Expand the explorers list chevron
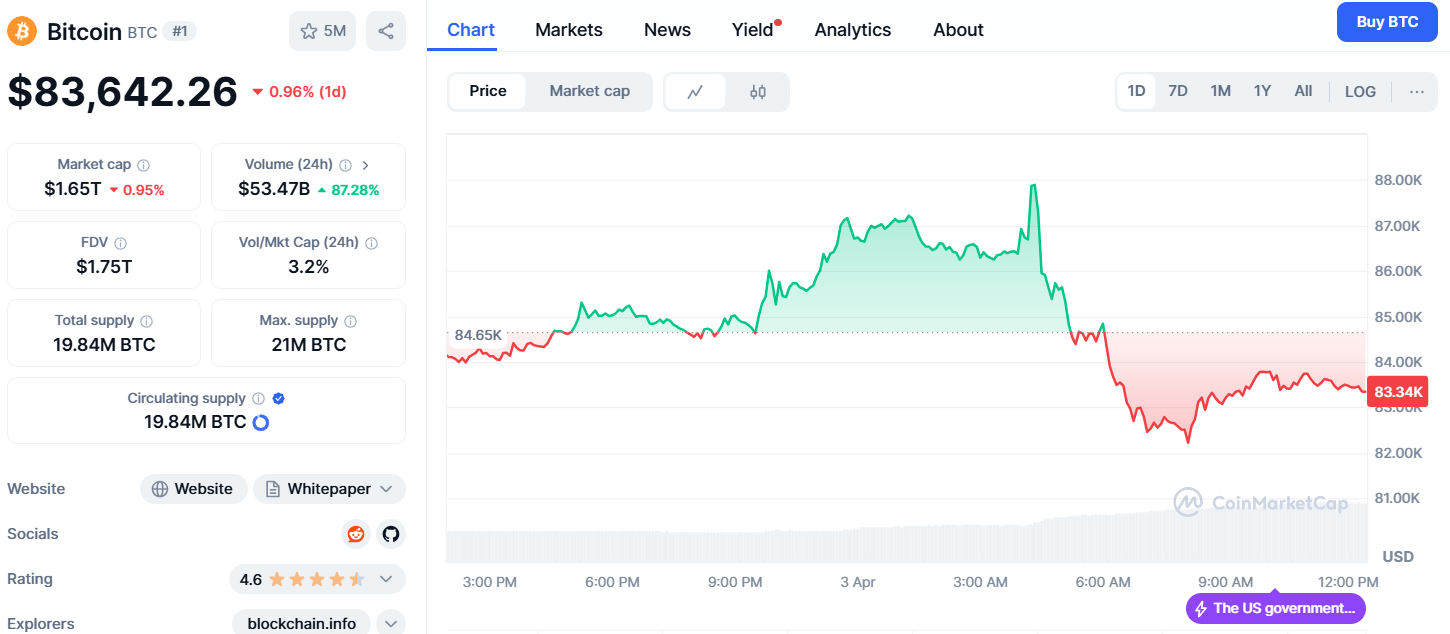The image size is (1450, 634). click(390, 623)
